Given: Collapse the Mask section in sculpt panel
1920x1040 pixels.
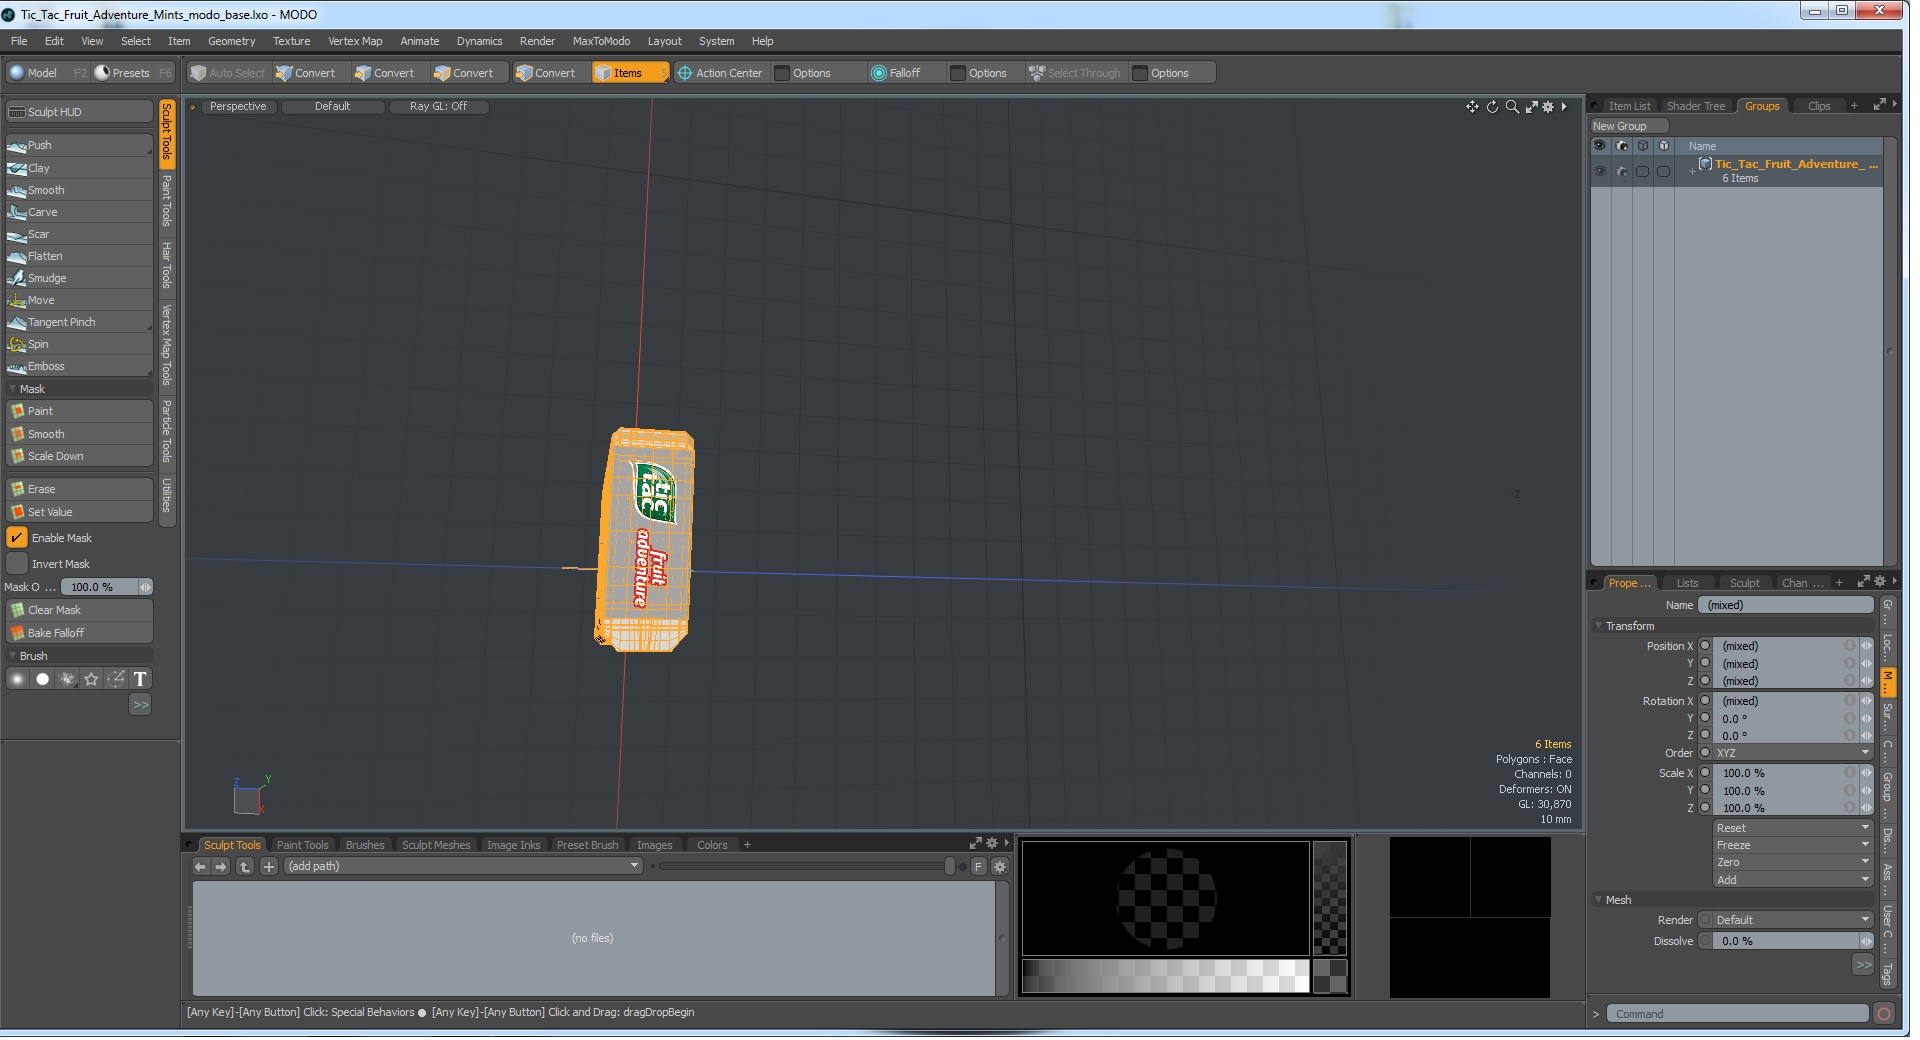Looking at the screenshot, I should [x=12, y=390].
